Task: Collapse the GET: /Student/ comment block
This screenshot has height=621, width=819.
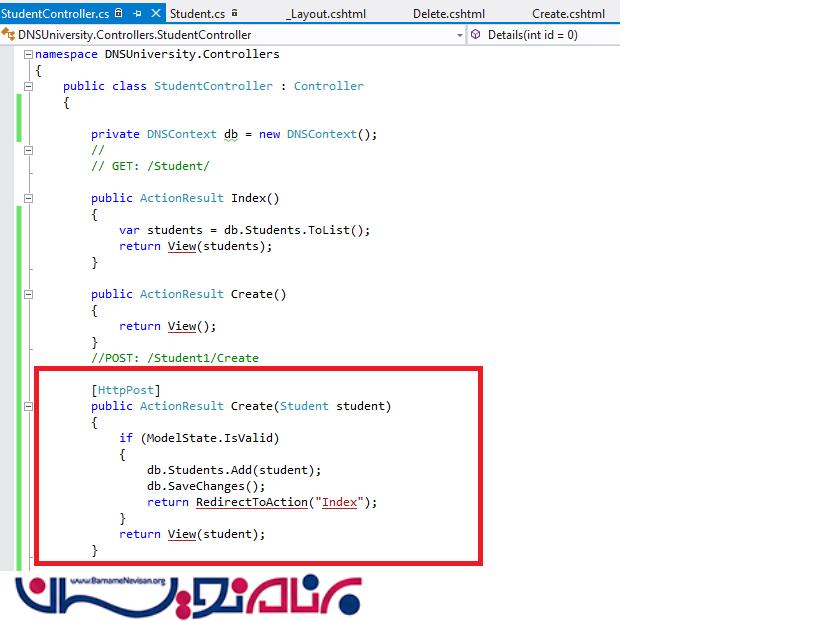Action: click(28, 150)
